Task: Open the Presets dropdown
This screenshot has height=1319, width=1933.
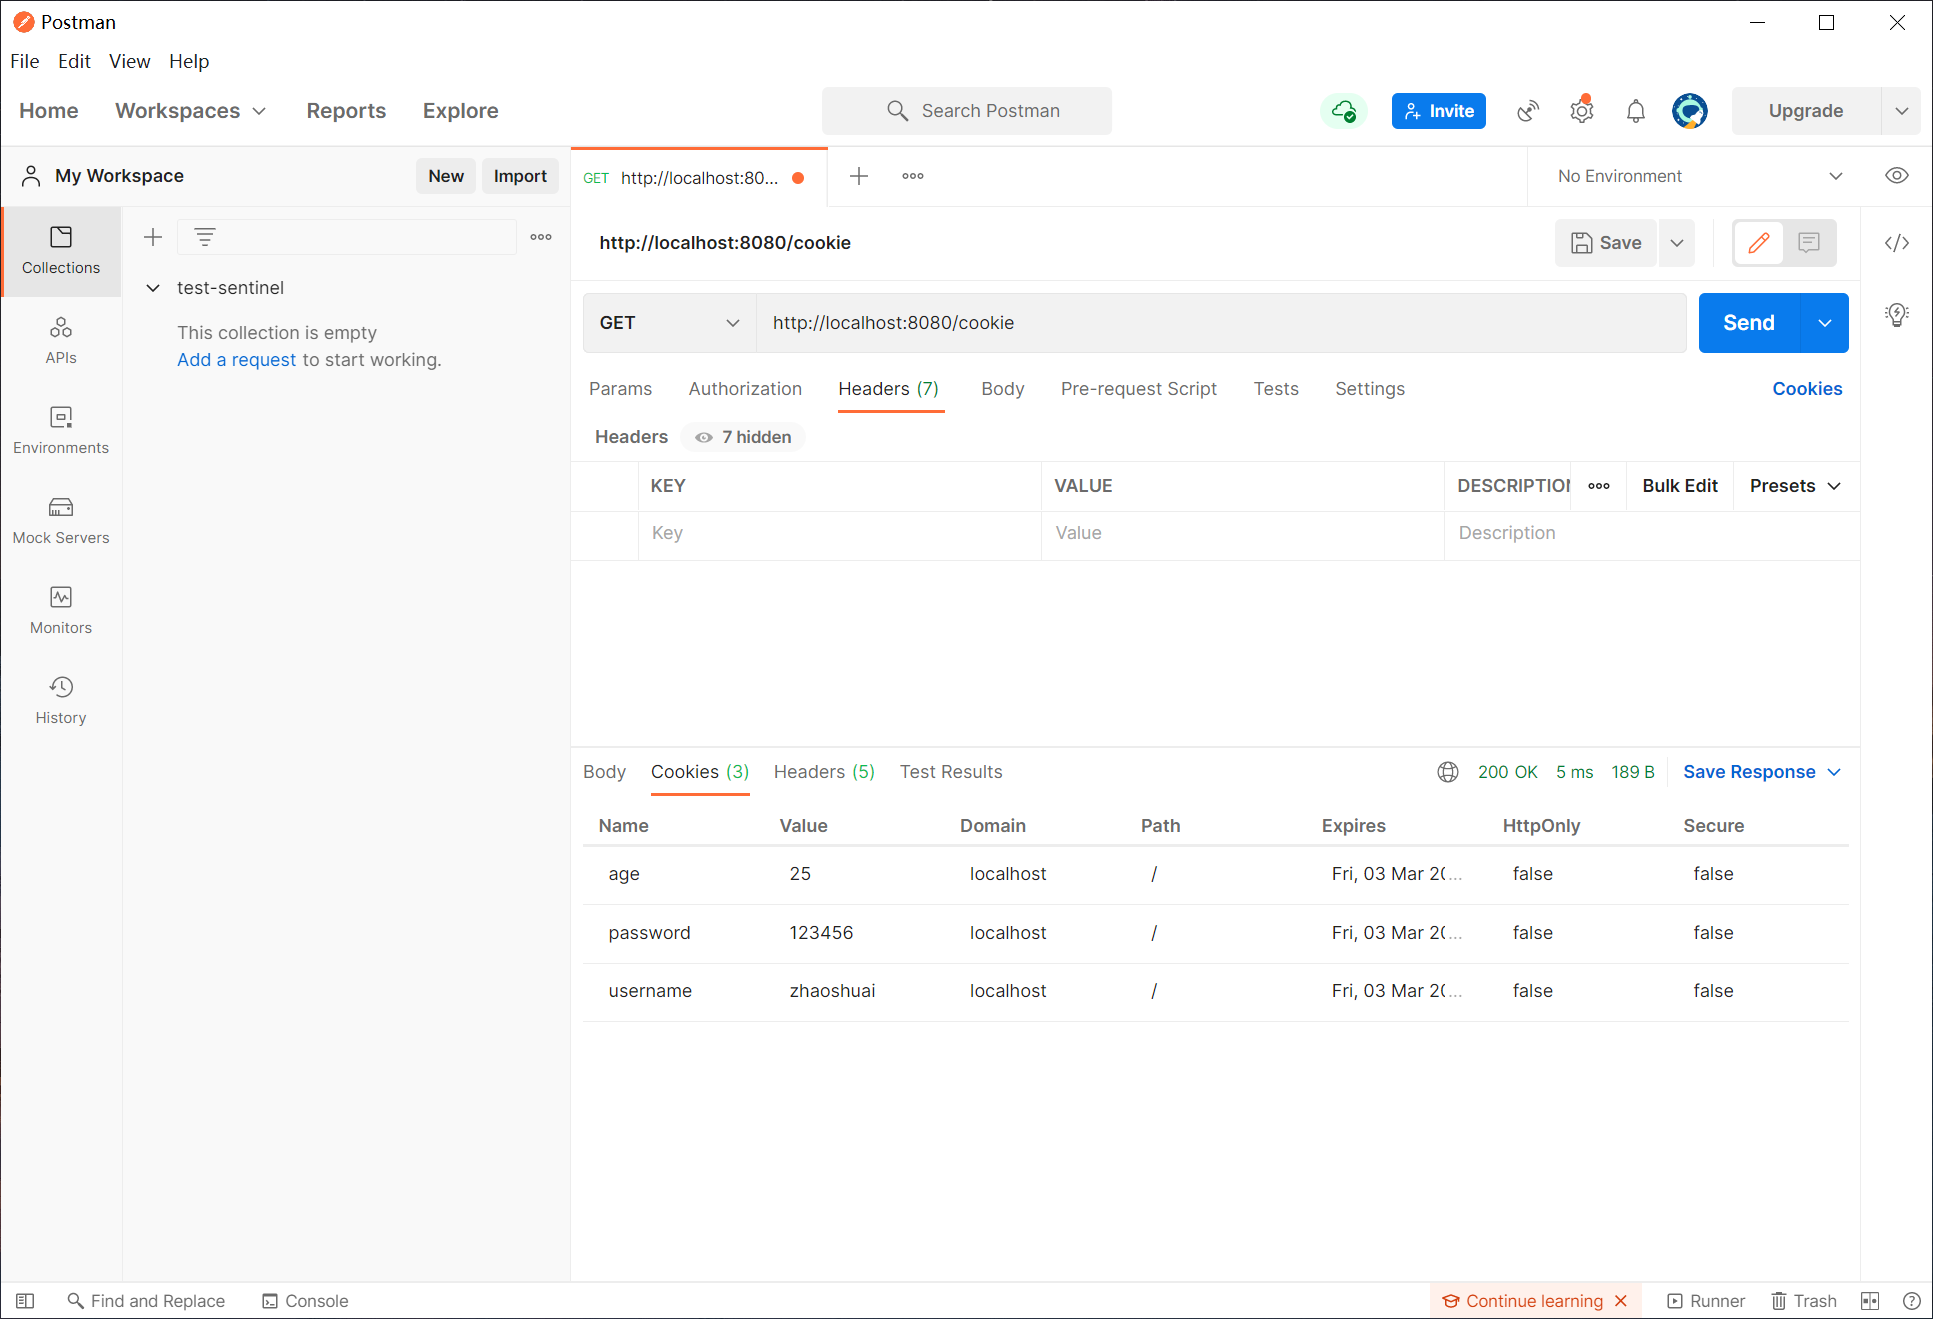Action: [1795, 486]
